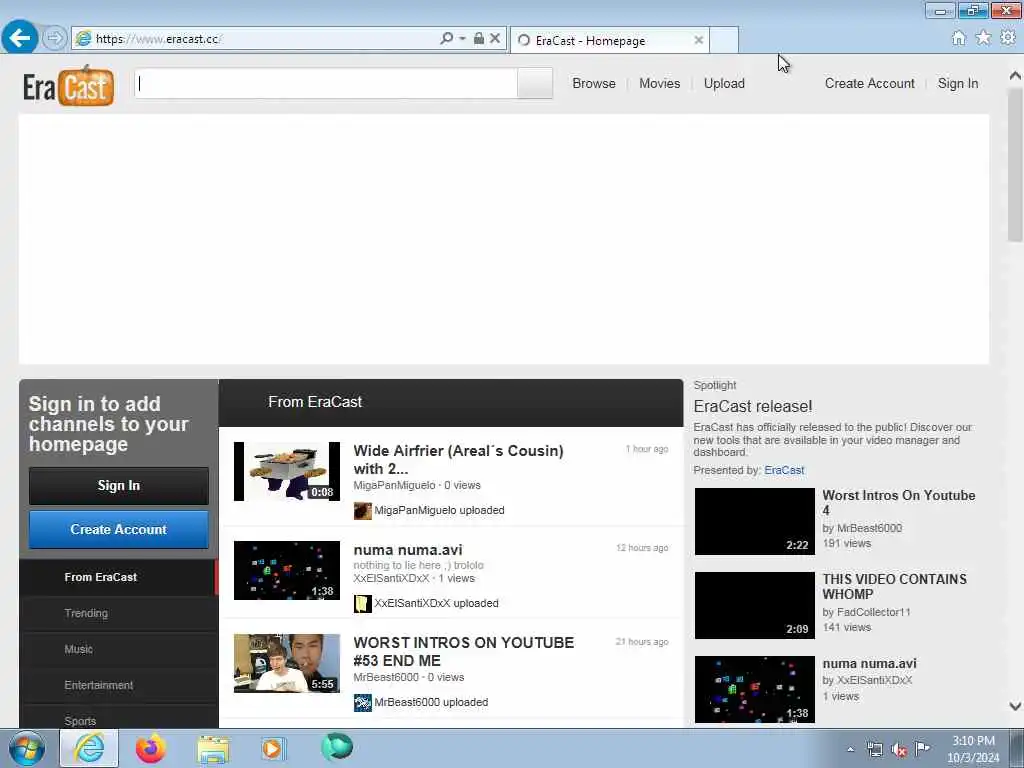Image resolution: width=1024 pixels, height=768 pixels.
Task: Open WORST INTROS ON YOUTUBE #53 title
Action: 464,652
